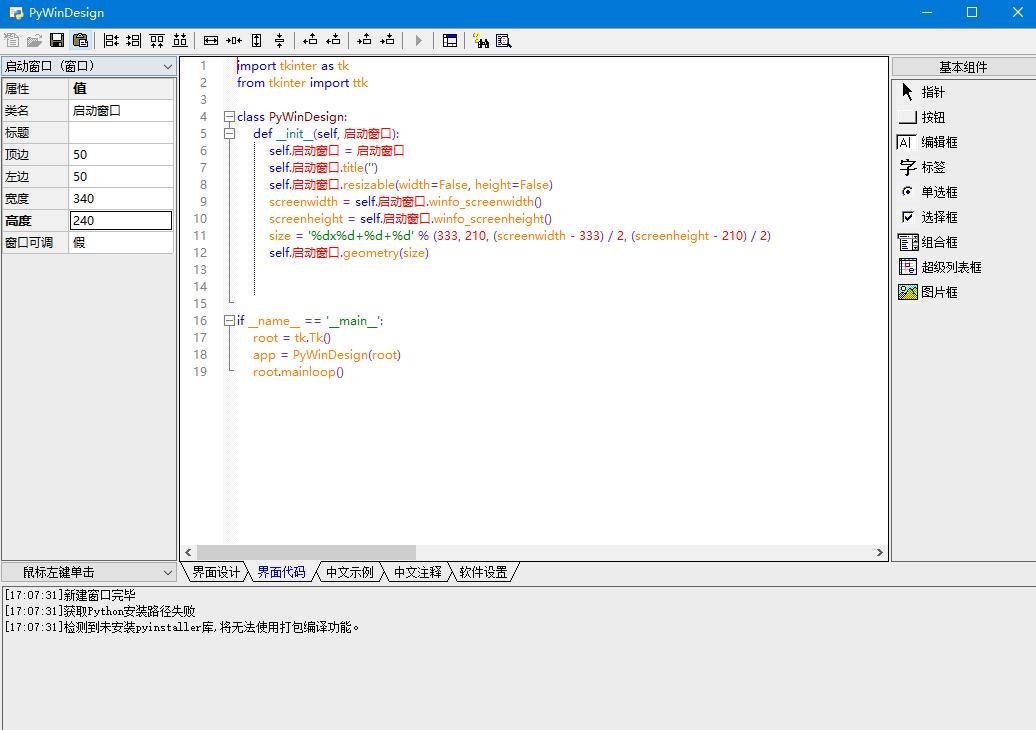Click log entry 获取Python安装路径失败
The width and height of the screenshot is (1036, 730).
(x=100, y=611)
